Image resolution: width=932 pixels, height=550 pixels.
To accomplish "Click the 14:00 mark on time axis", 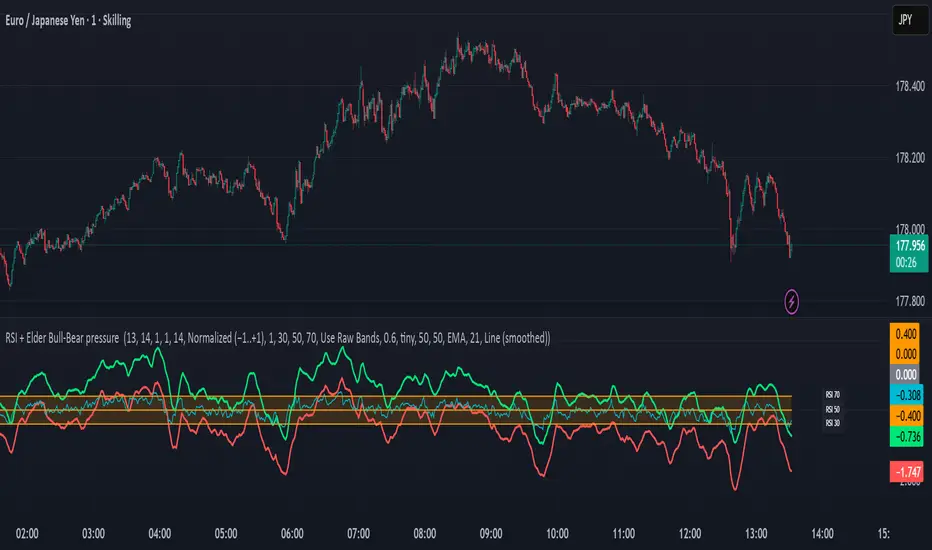I will pyautogui.click(x=823, y=533).
